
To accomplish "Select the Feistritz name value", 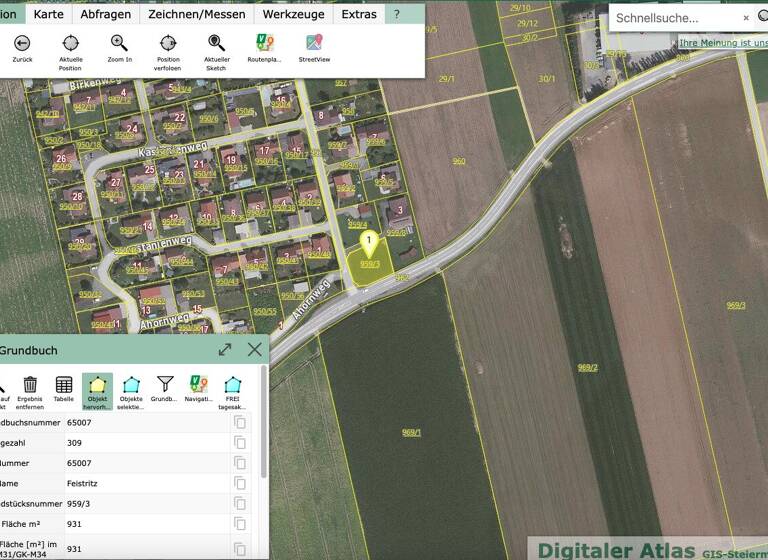I will point(82,484).
